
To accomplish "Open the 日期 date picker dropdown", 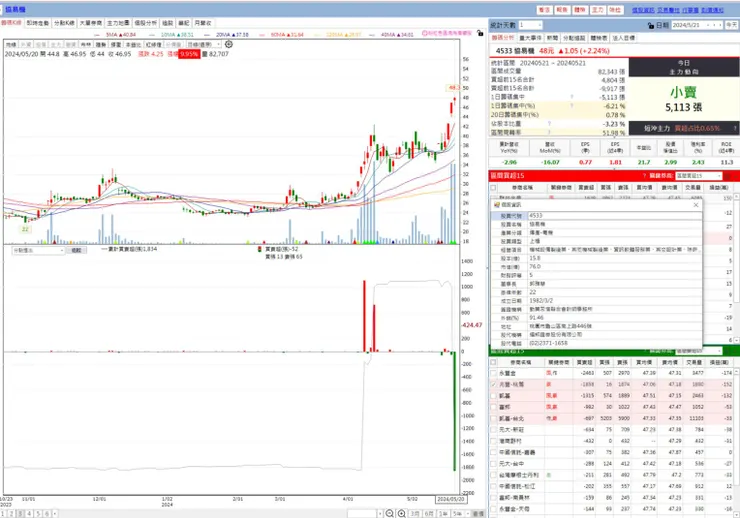I will coord(708,25).
